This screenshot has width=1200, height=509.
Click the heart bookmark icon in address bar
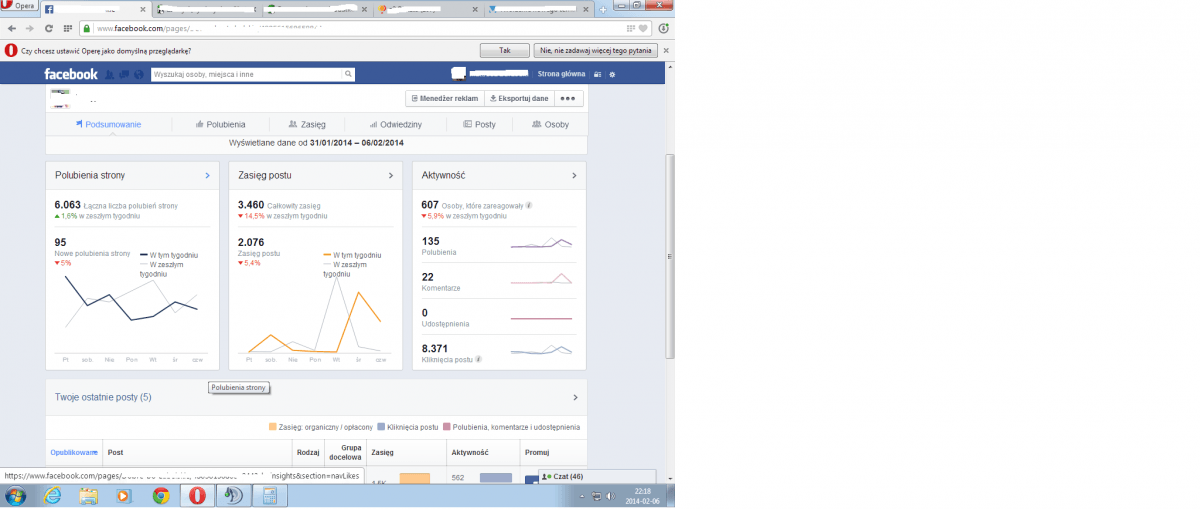tap(643, 28)
